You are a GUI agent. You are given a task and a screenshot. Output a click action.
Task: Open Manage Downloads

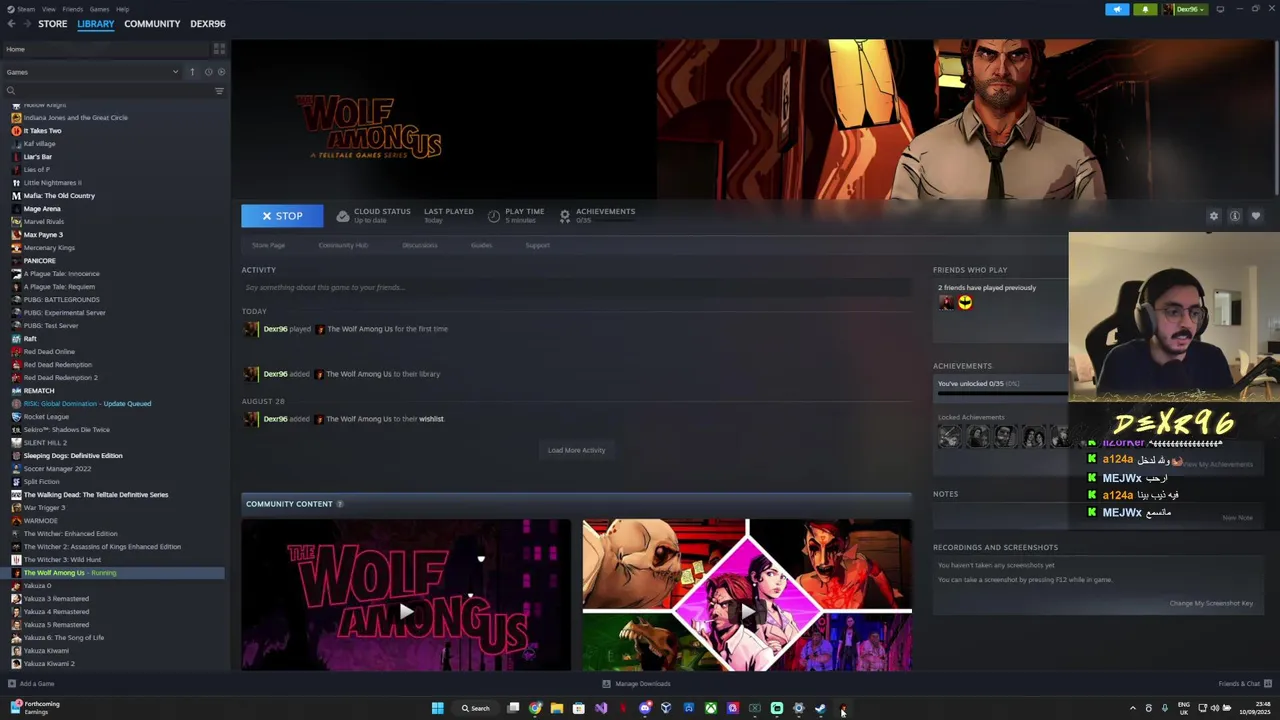(636, 684)
